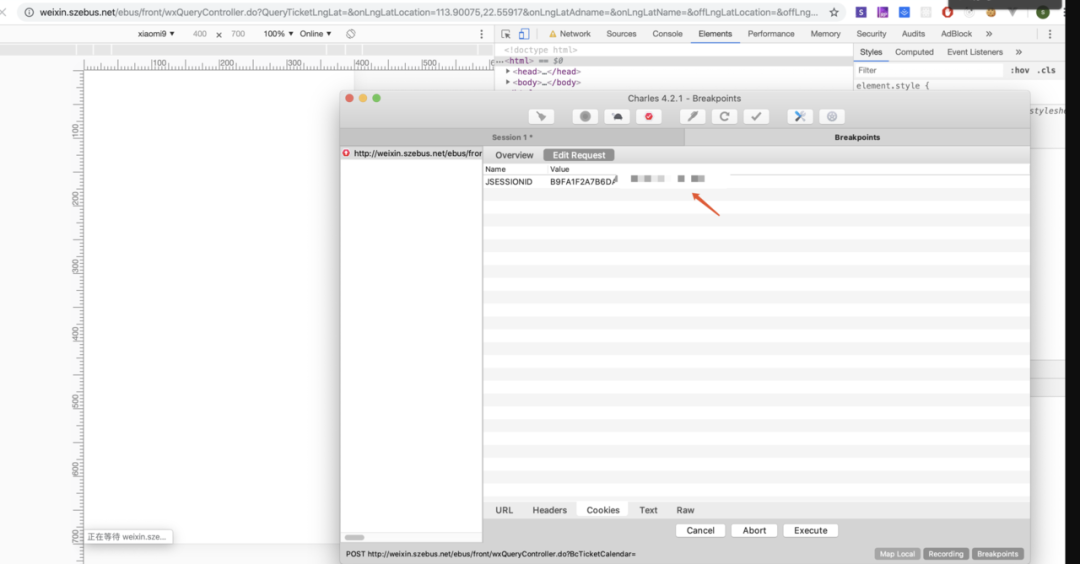
Task: Open the AdBlock panel in DevTools
Action: 956,34
